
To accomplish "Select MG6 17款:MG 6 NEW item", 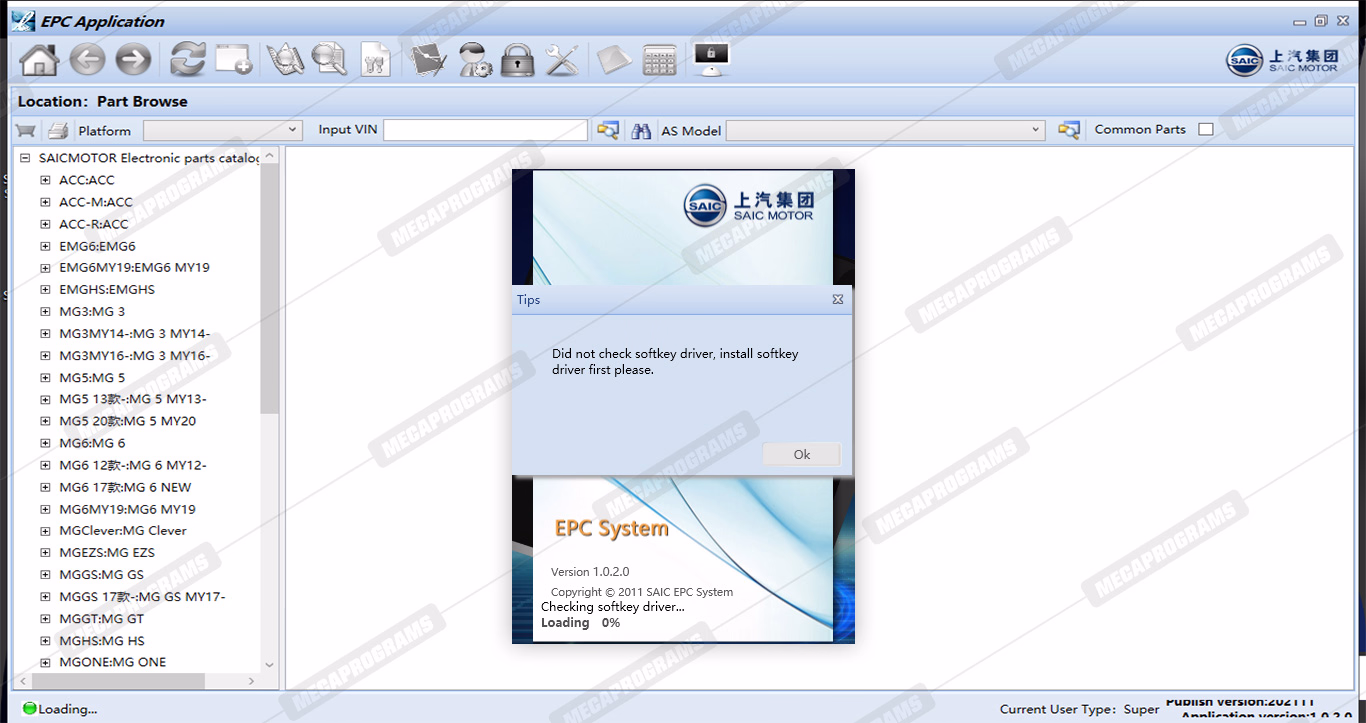I will point(125,487).
